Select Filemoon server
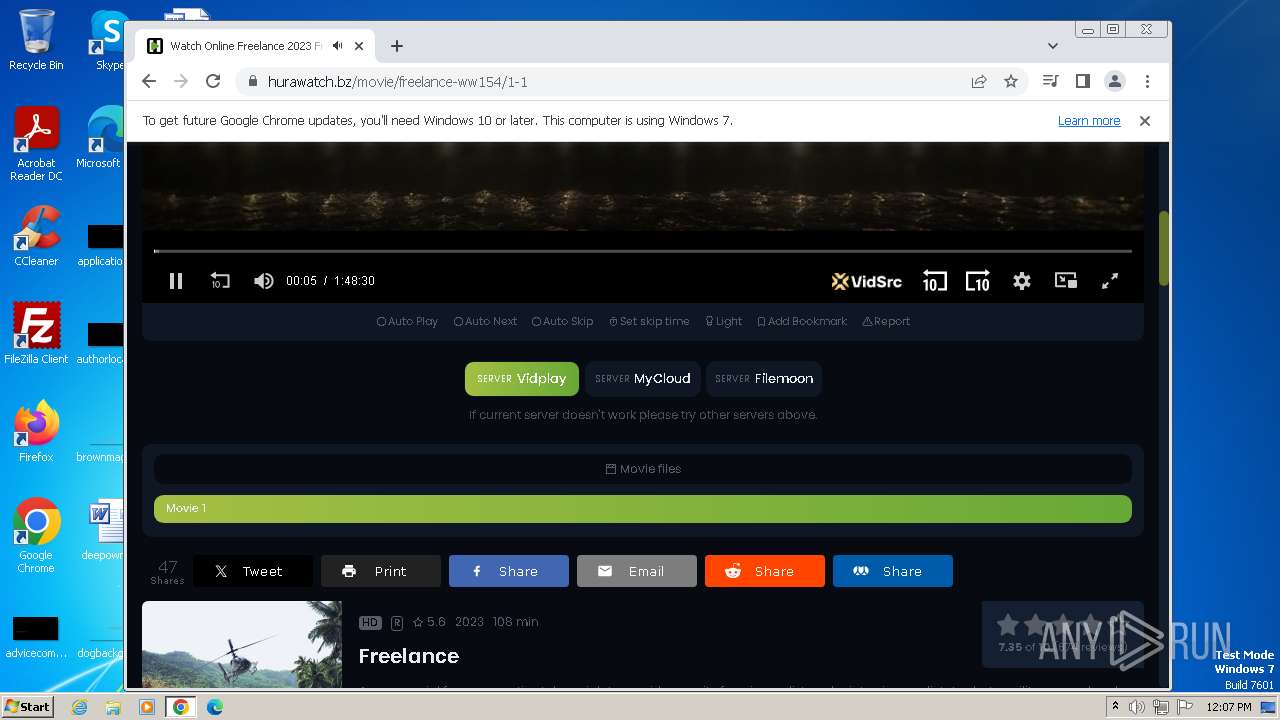The height and width of the screenshot is (720, 1280). (764, 379)
